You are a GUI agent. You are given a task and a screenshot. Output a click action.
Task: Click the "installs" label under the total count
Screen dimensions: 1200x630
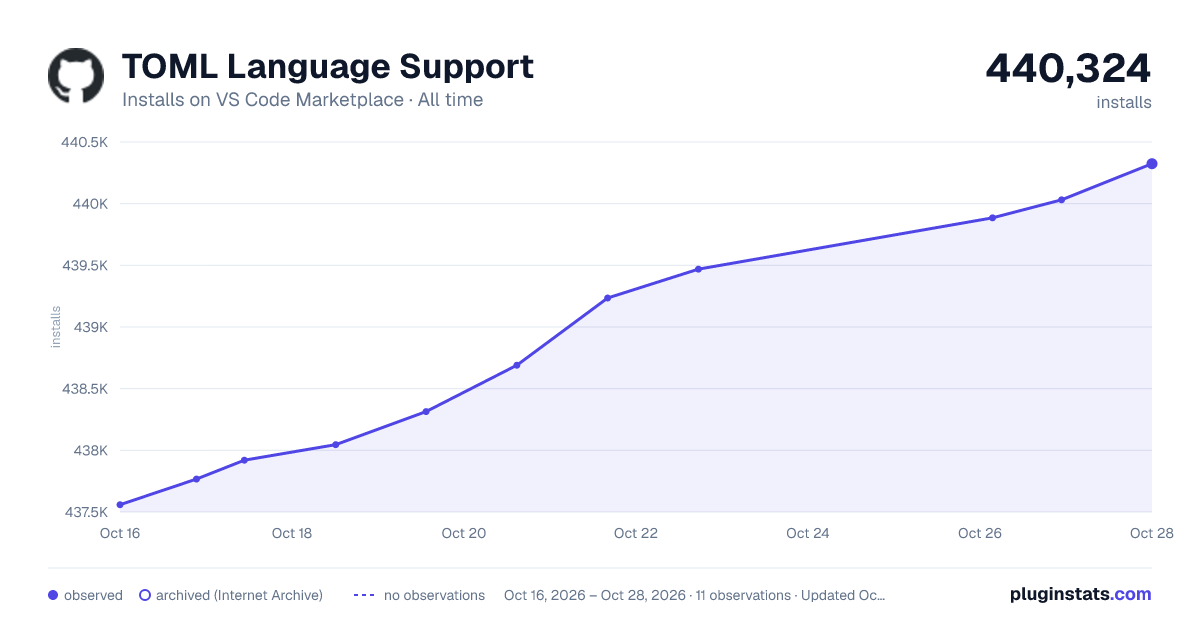(x=1124, y=102)
